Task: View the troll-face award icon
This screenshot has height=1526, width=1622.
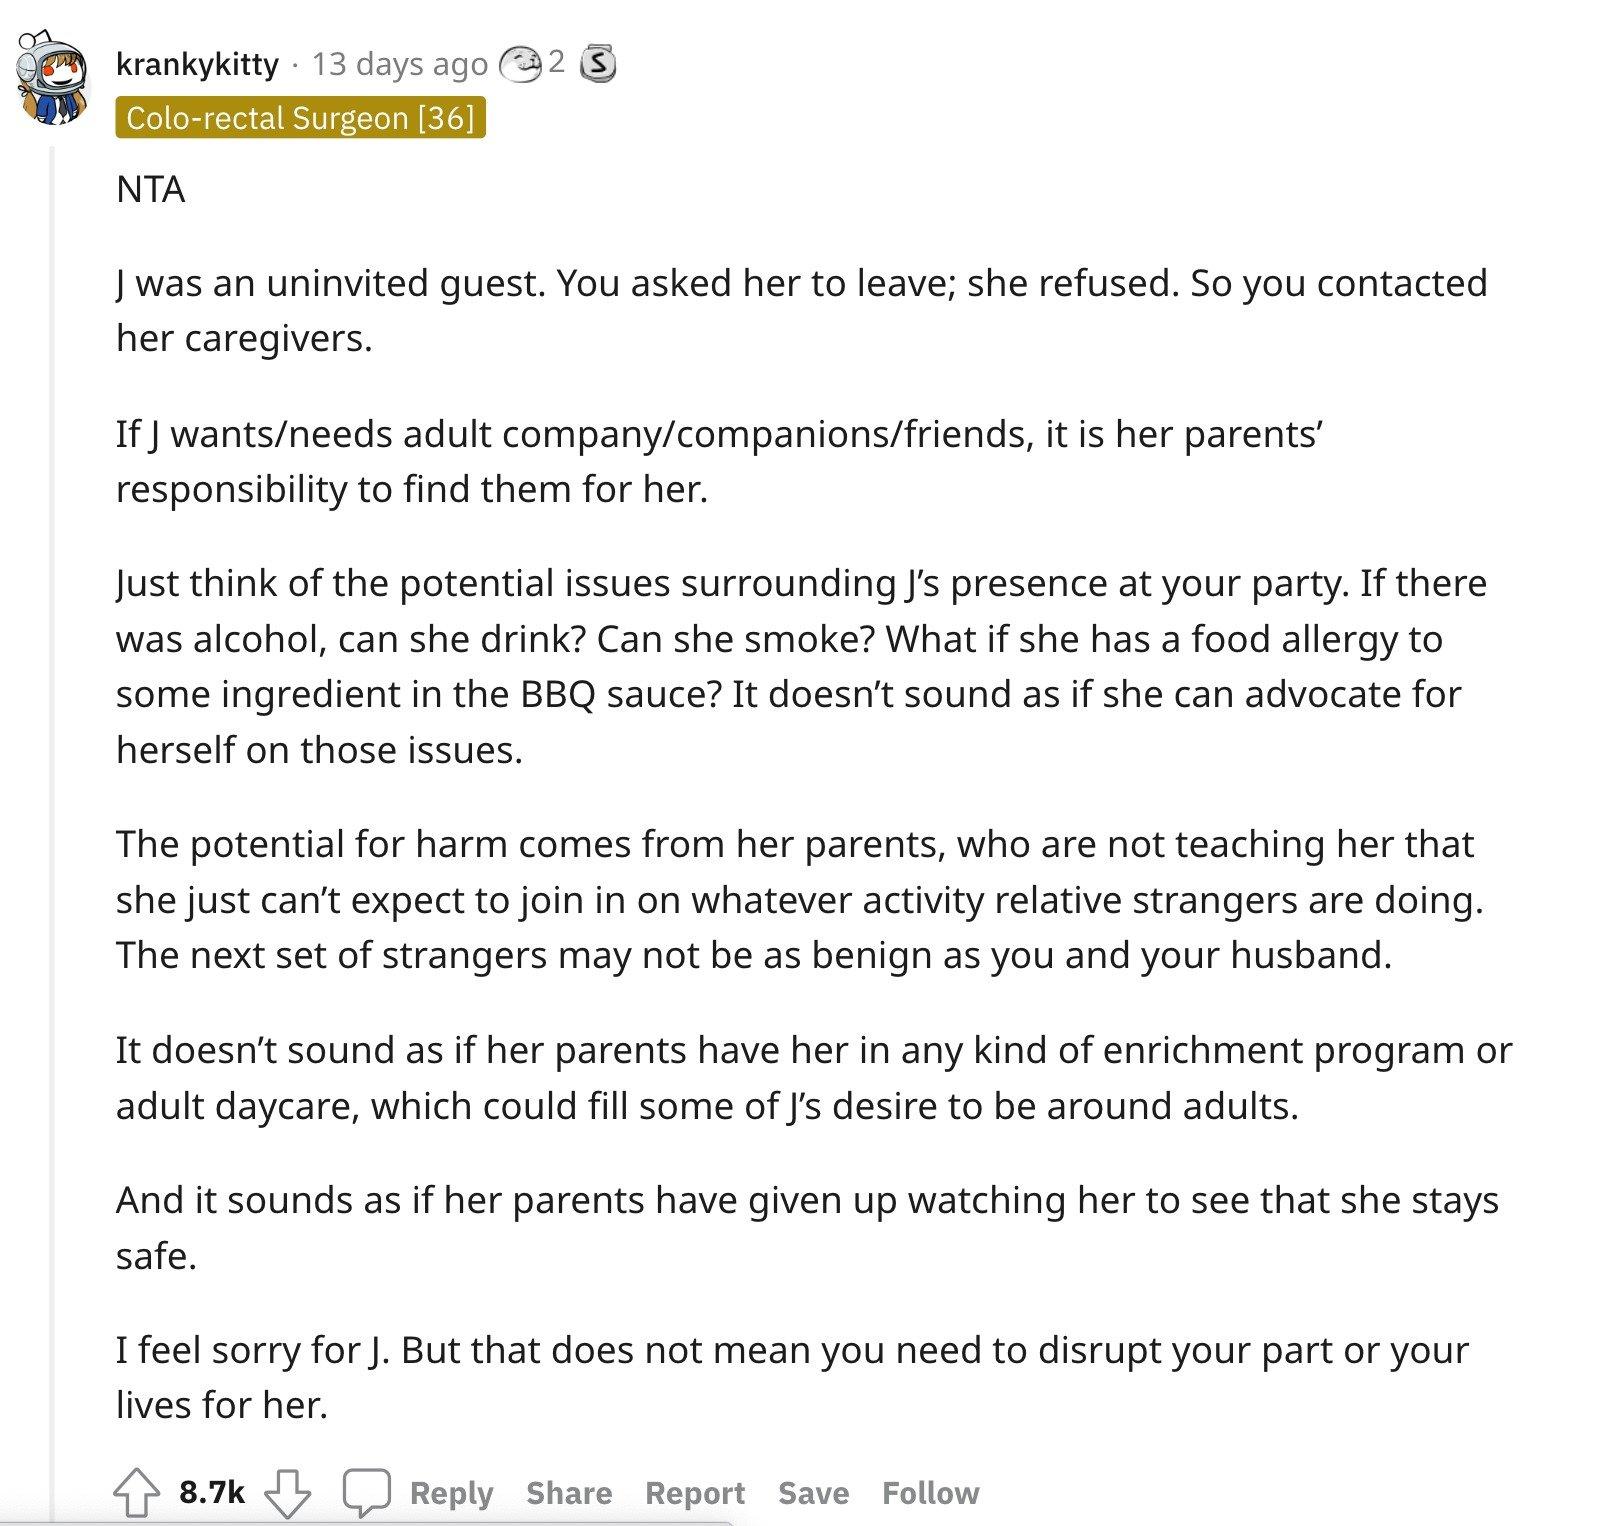Action: point(520,64)
